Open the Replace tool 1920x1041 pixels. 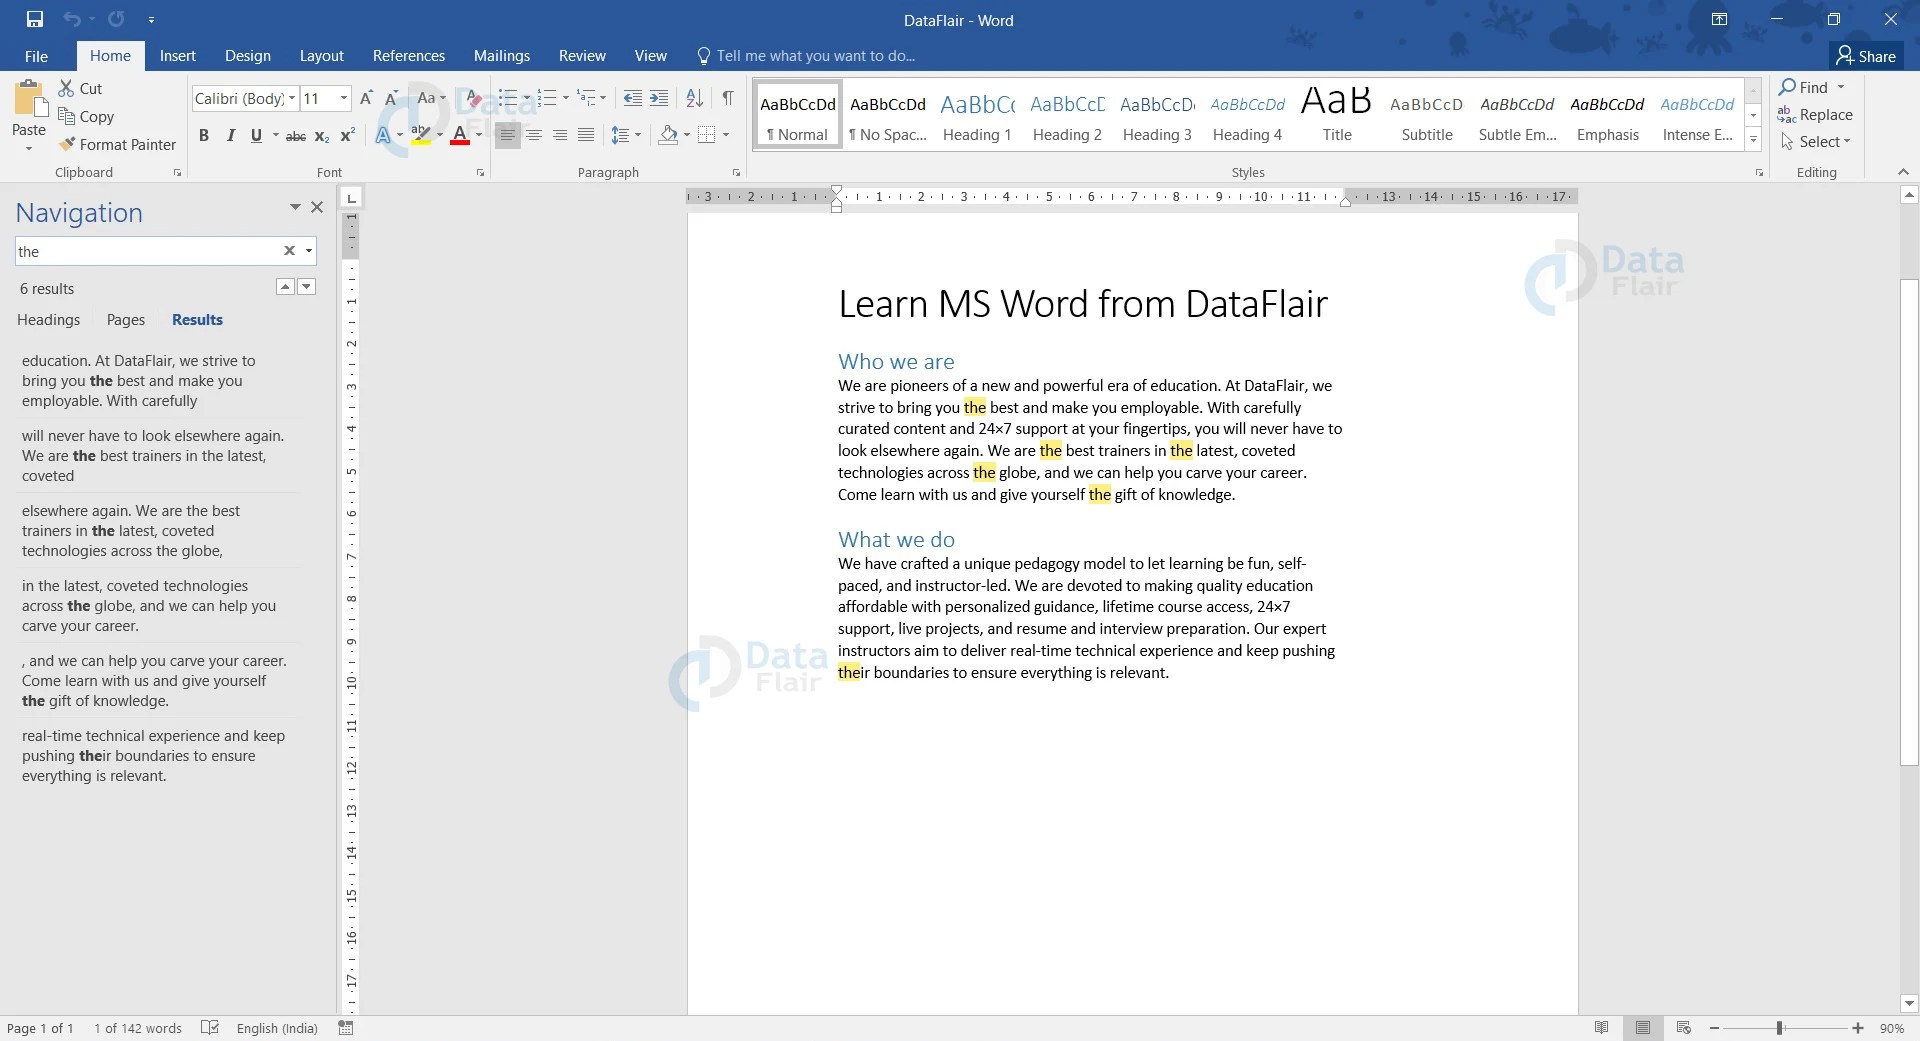click(1815, 114)
